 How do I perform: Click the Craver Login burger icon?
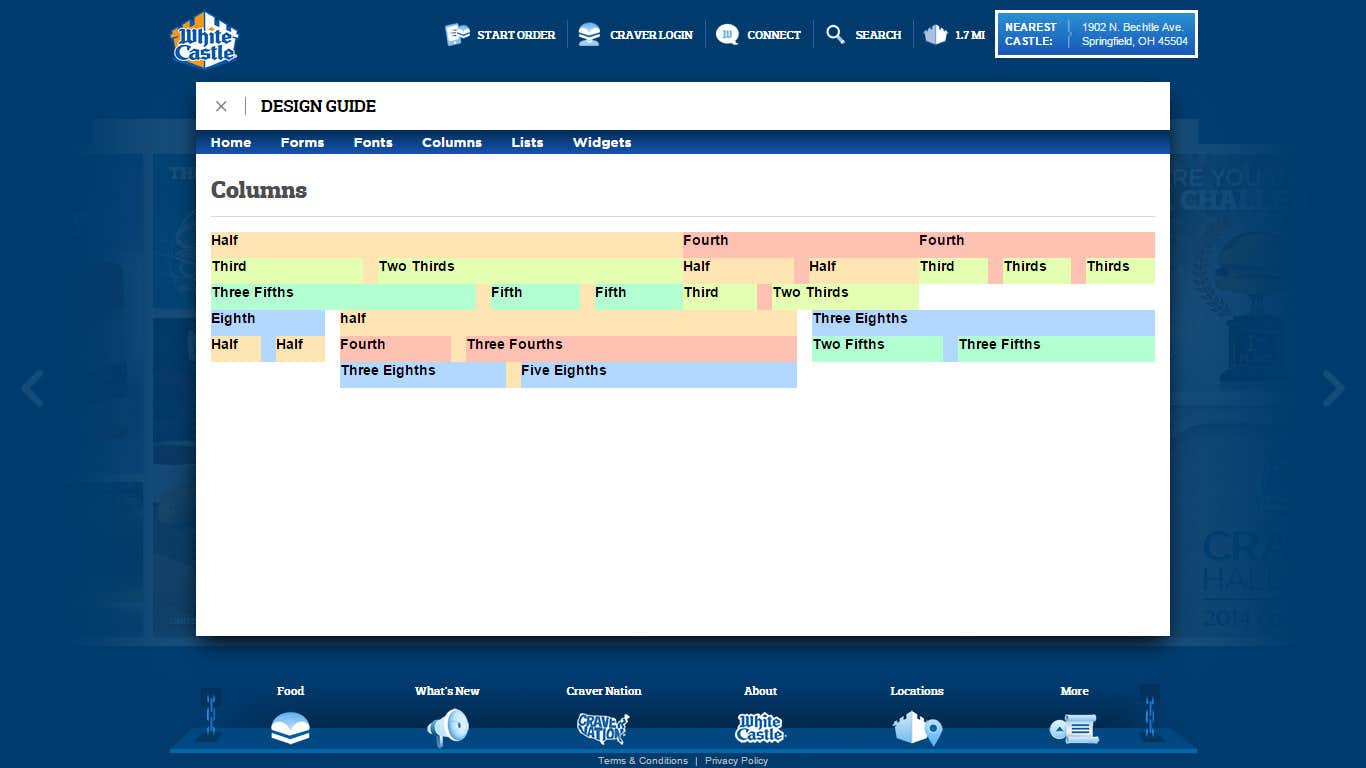590,35
